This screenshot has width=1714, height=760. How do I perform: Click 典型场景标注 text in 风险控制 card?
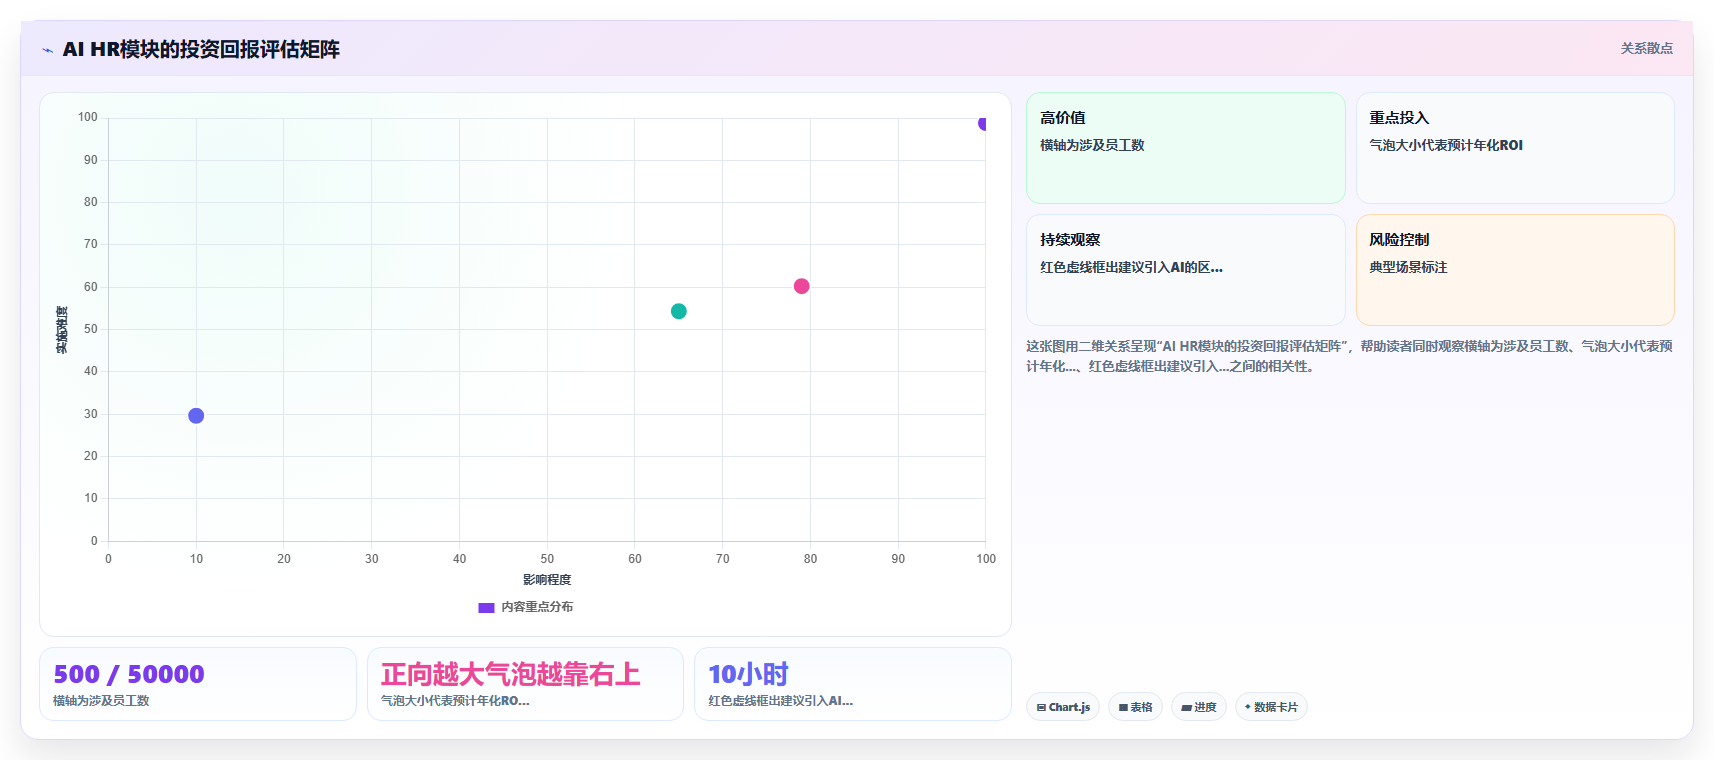pos(1408,267)
